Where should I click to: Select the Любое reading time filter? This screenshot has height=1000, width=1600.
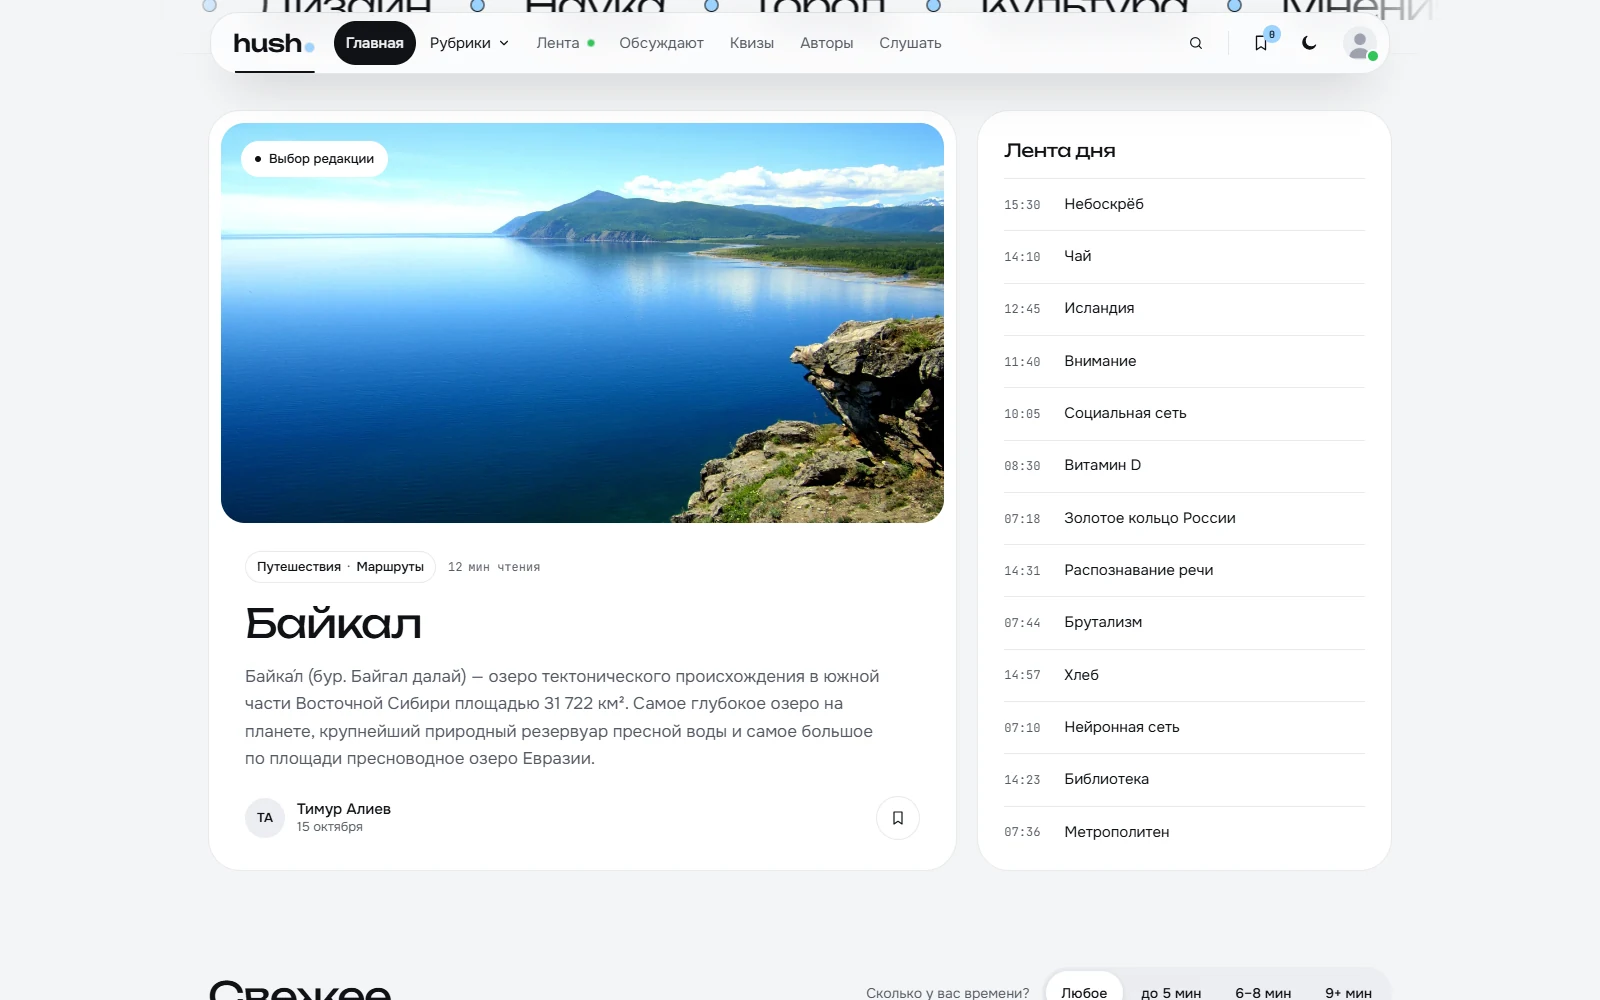1084,992
